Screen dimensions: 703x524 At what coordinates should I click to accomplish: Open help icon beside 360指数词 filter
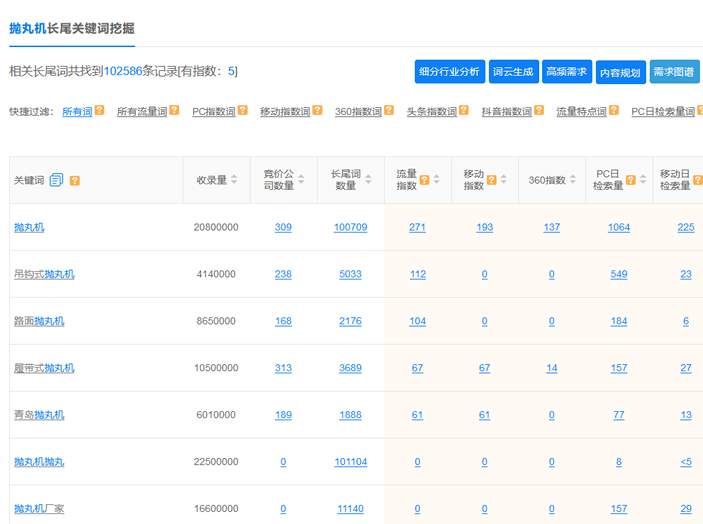pyautogui.click(x=389, y=110)
